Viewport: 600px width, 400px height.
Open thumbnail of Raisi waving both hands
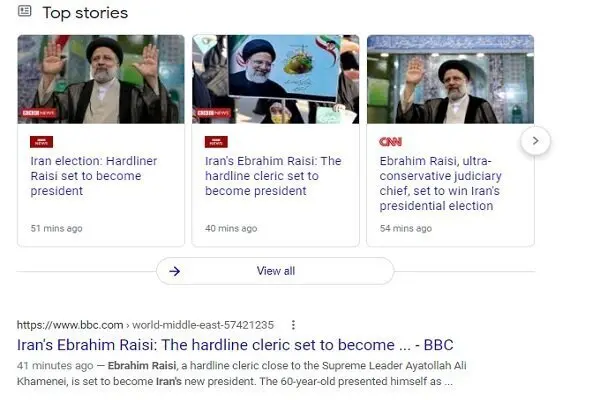pos(101,79)
